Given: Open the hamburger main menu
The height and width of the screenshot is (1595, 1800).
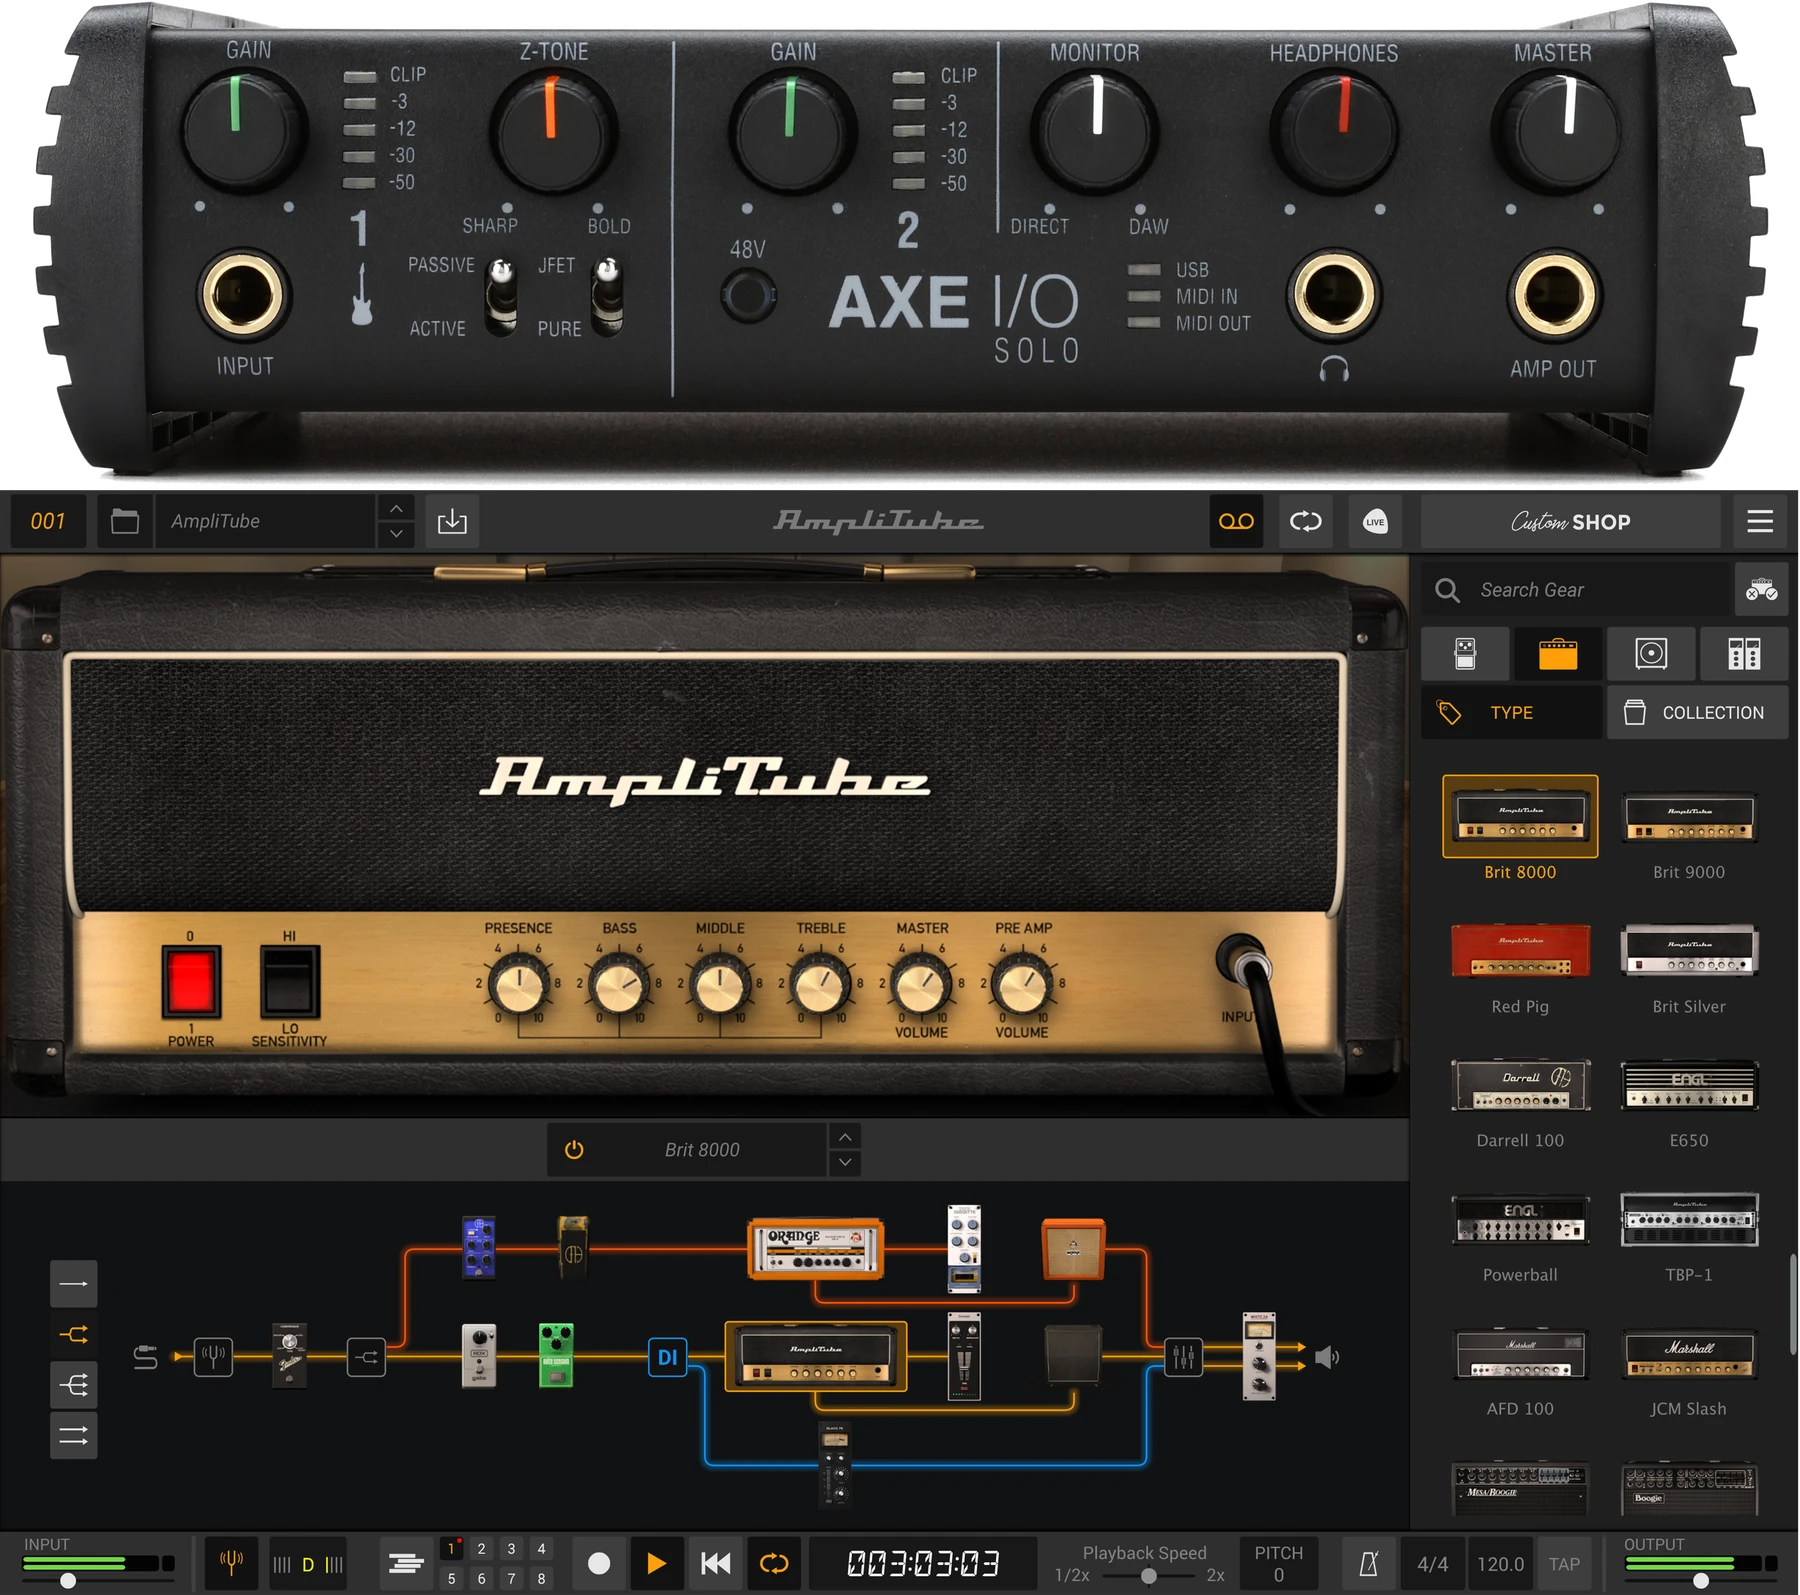Looking at the screenshot, I should pos(1760,521).
